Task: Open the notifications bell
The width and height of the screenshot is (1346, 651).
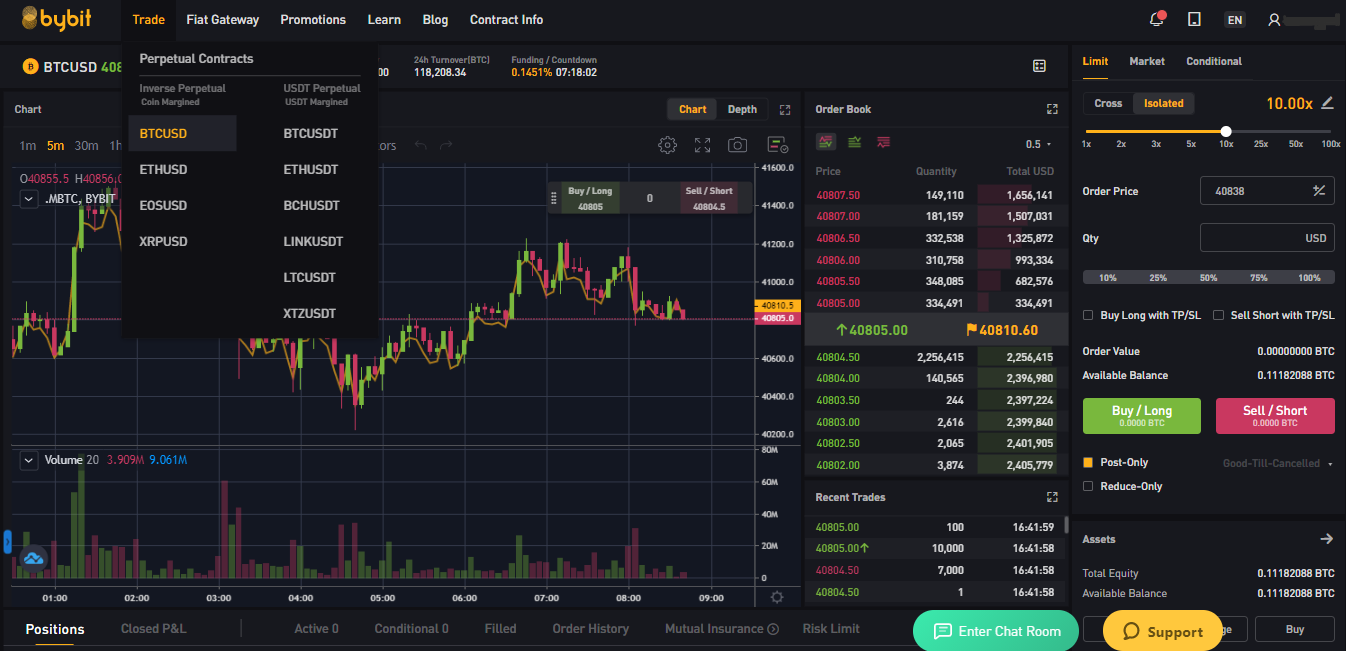Action: click(x=1157, y=19)
